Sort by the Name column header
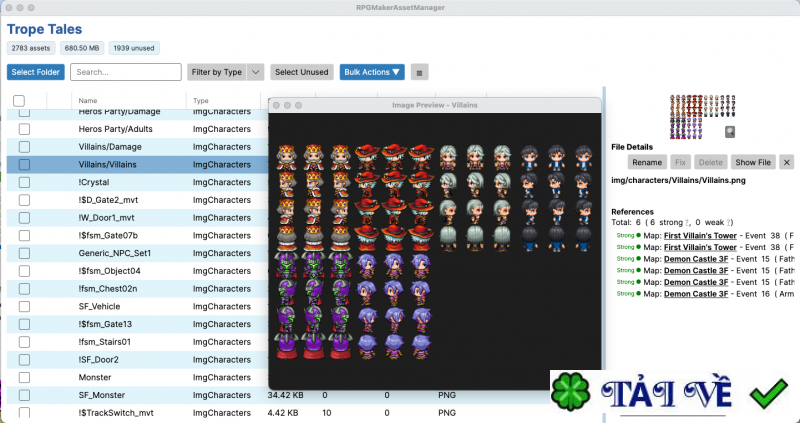This screenshot has height=423, width=800. 88,101
